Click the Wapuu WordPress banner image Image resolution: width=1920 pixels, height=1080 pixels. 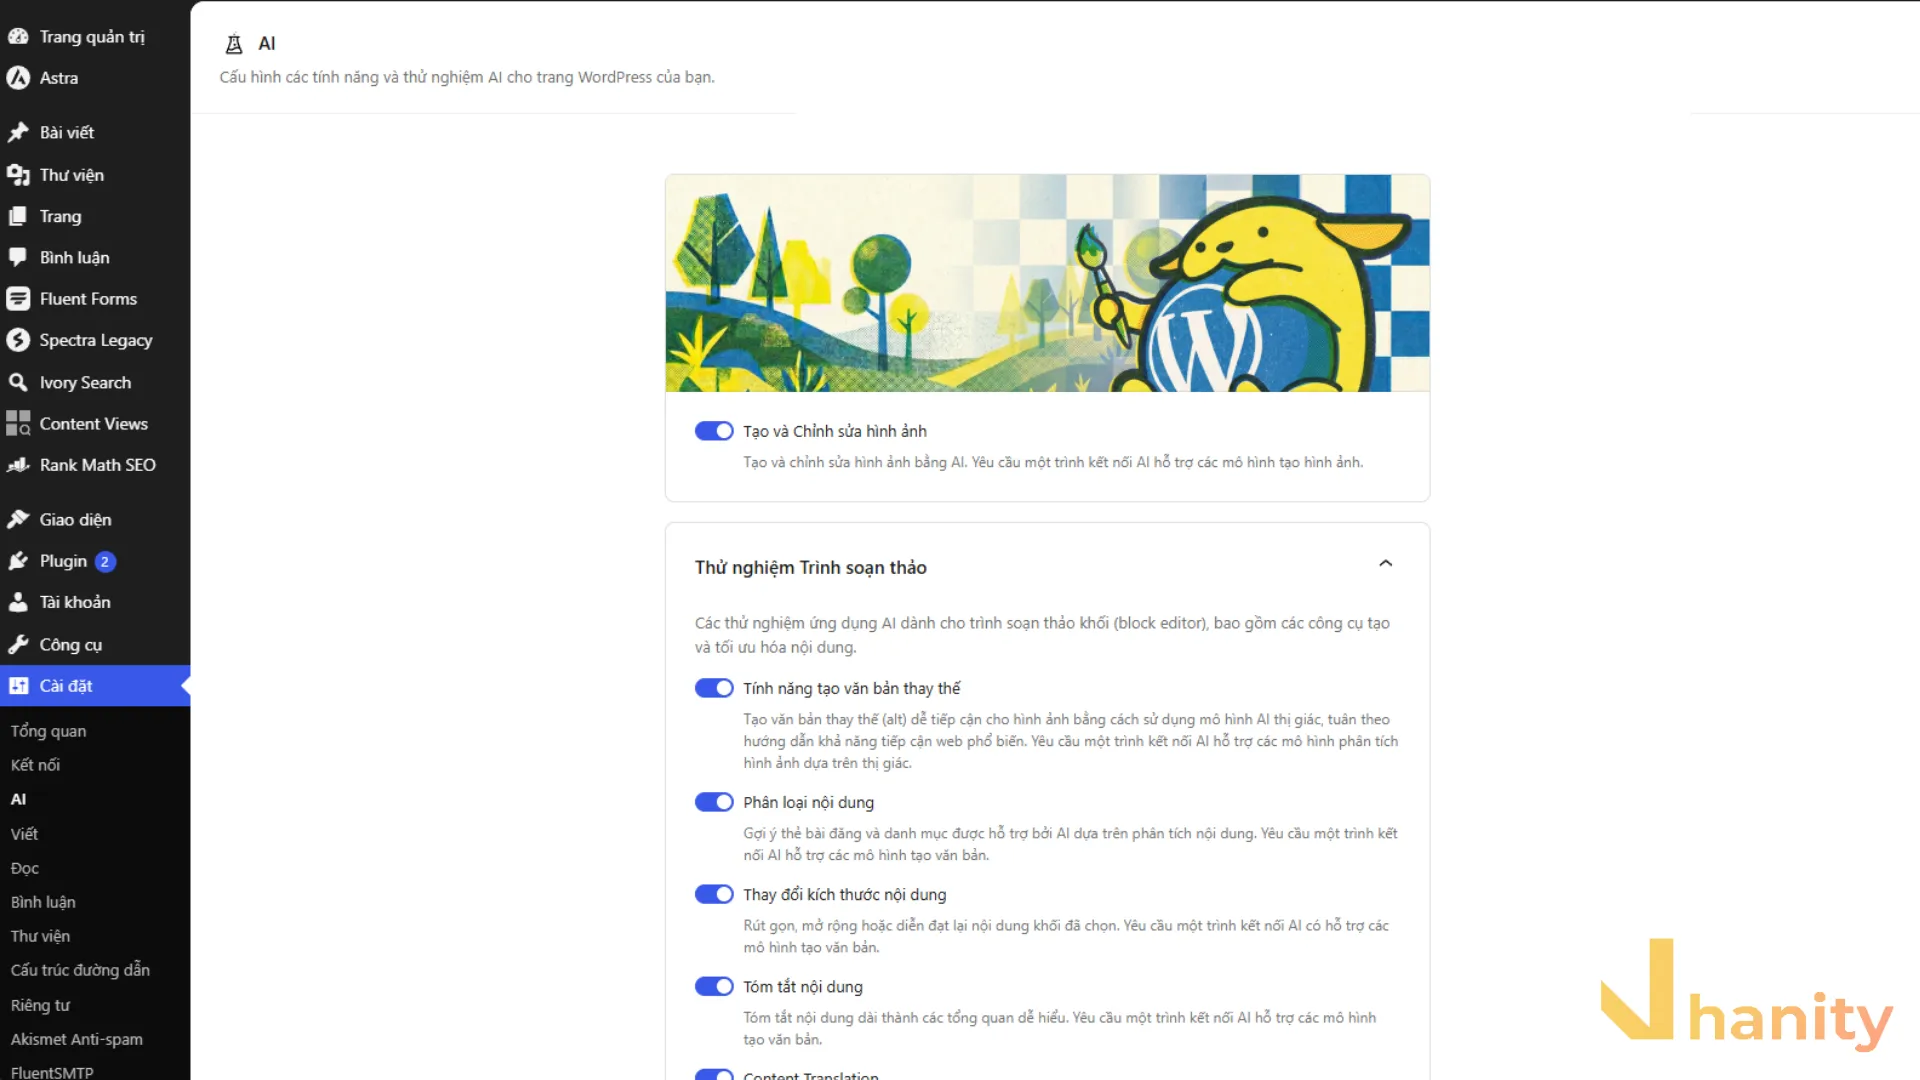pos(1047,283)
